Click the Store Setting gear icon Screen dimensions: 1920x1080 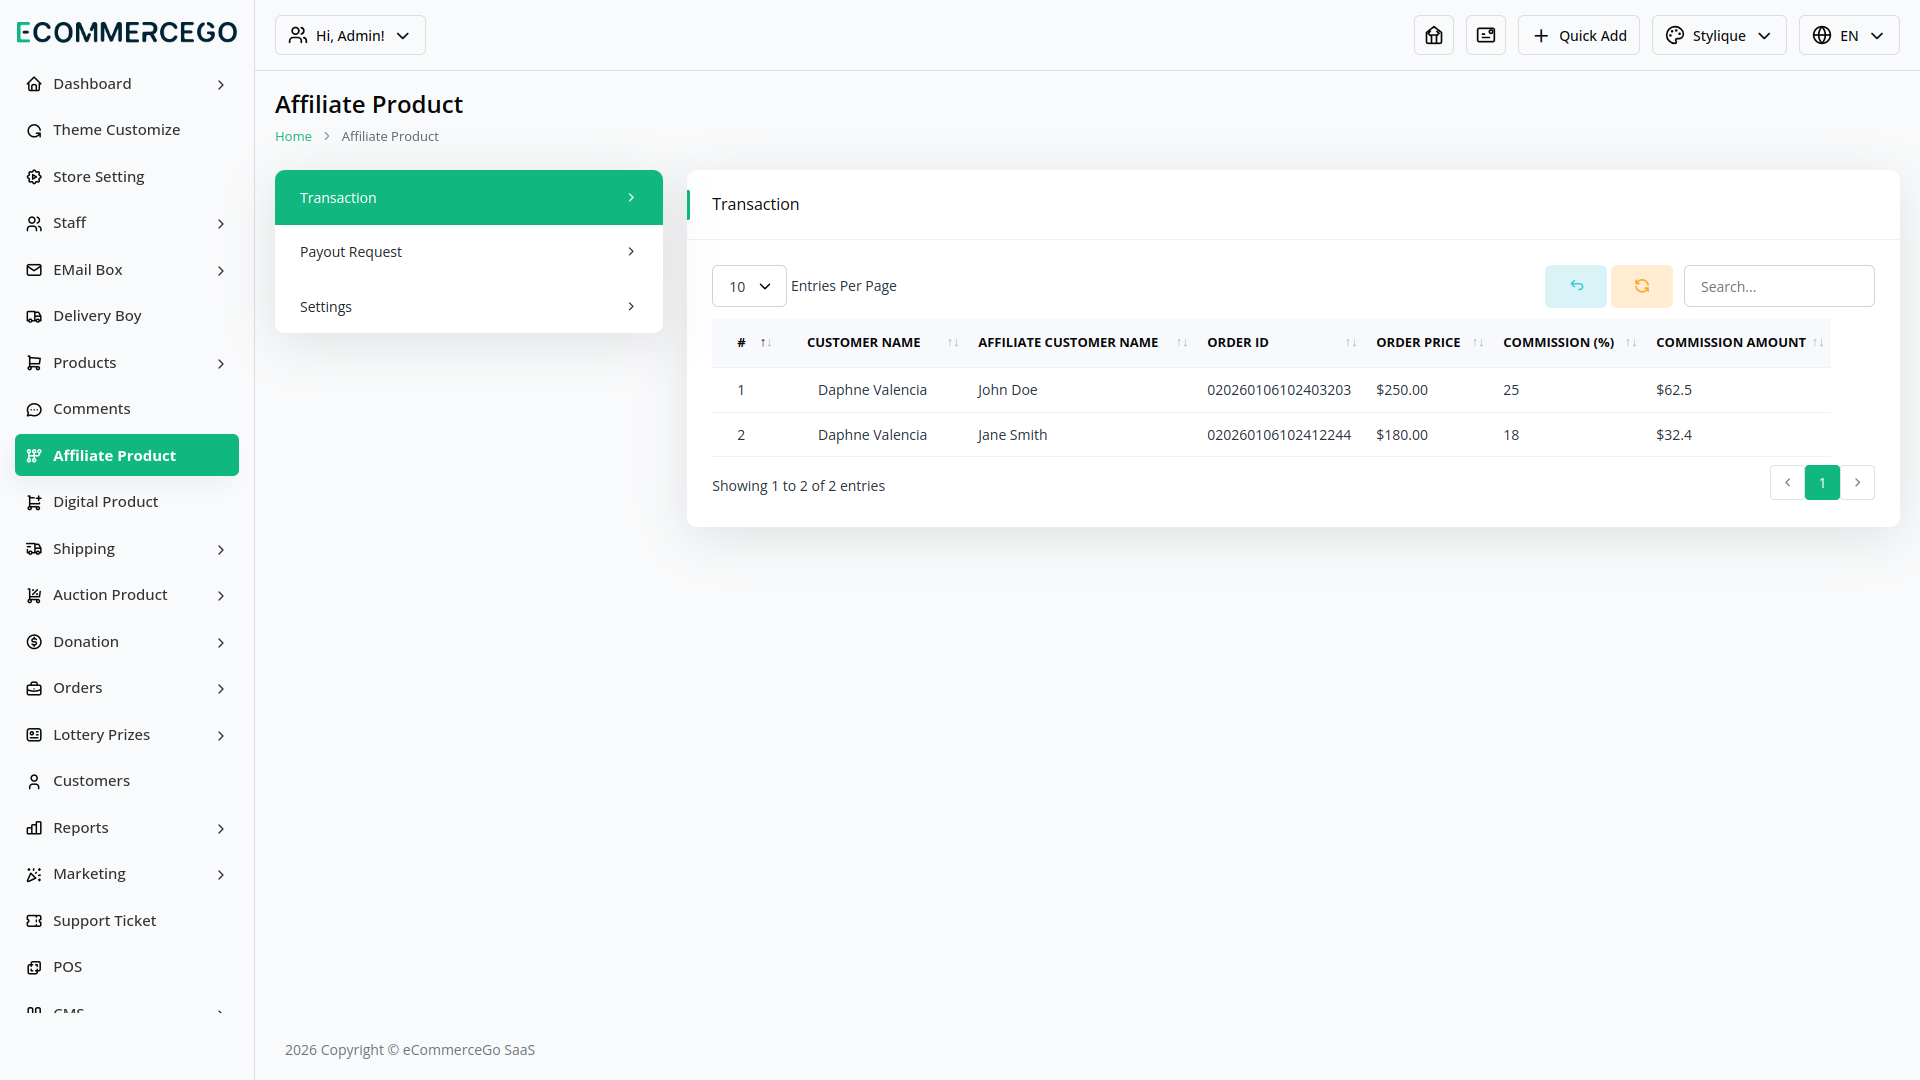34,177
